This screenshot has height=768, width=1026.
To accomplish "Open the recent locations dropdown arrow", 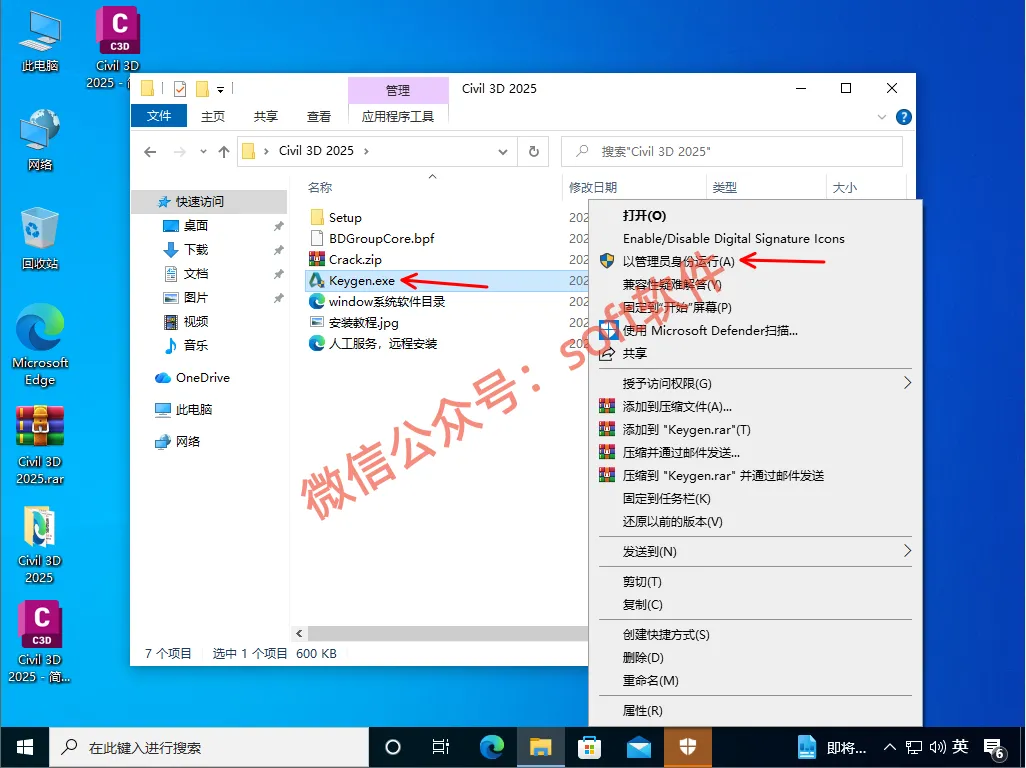I will (x=203, y=152).
